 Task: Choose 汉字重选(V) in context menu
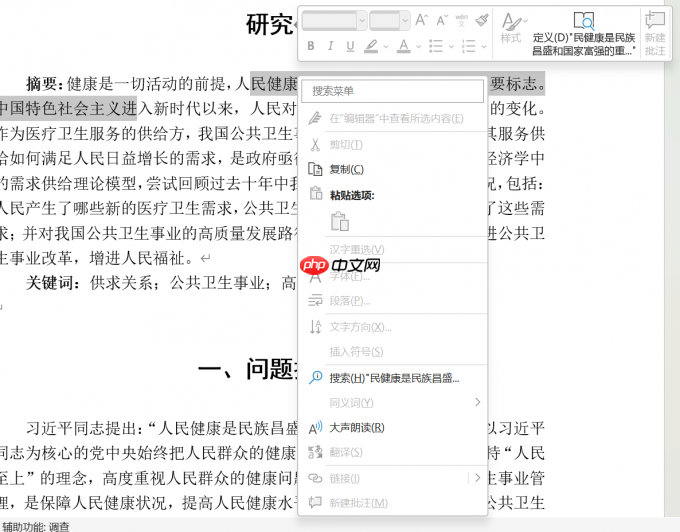[x=392, y=249]
